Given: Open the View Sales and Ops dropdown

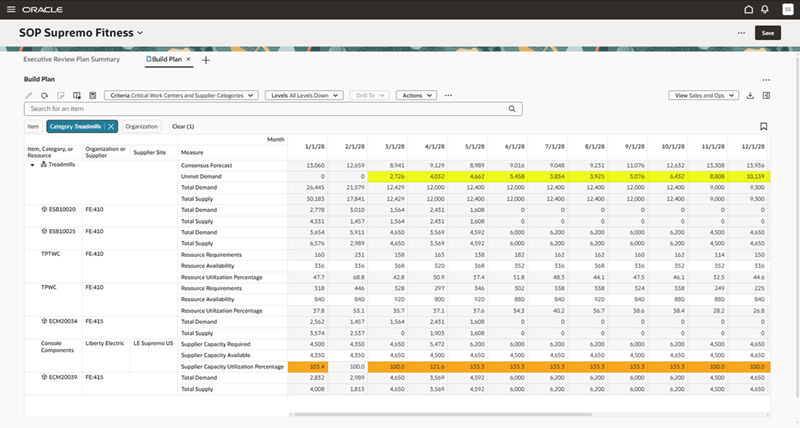Looking at the screenshot, I should tap(704, 95).
